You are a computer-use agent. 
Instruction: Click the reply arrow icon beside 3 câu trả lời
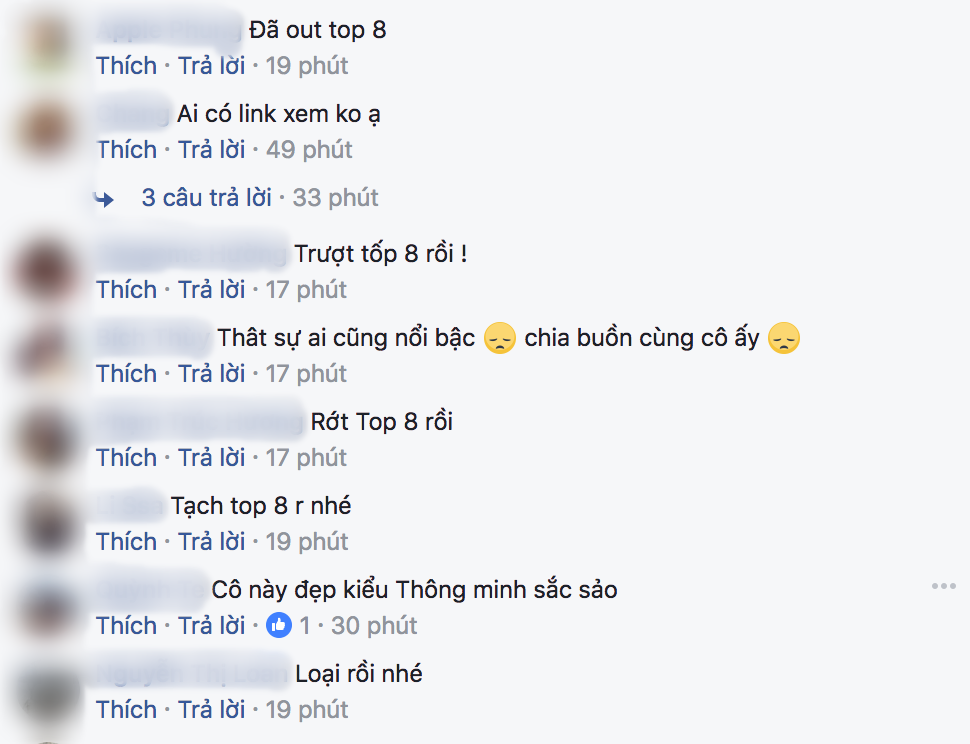[104, 199]
